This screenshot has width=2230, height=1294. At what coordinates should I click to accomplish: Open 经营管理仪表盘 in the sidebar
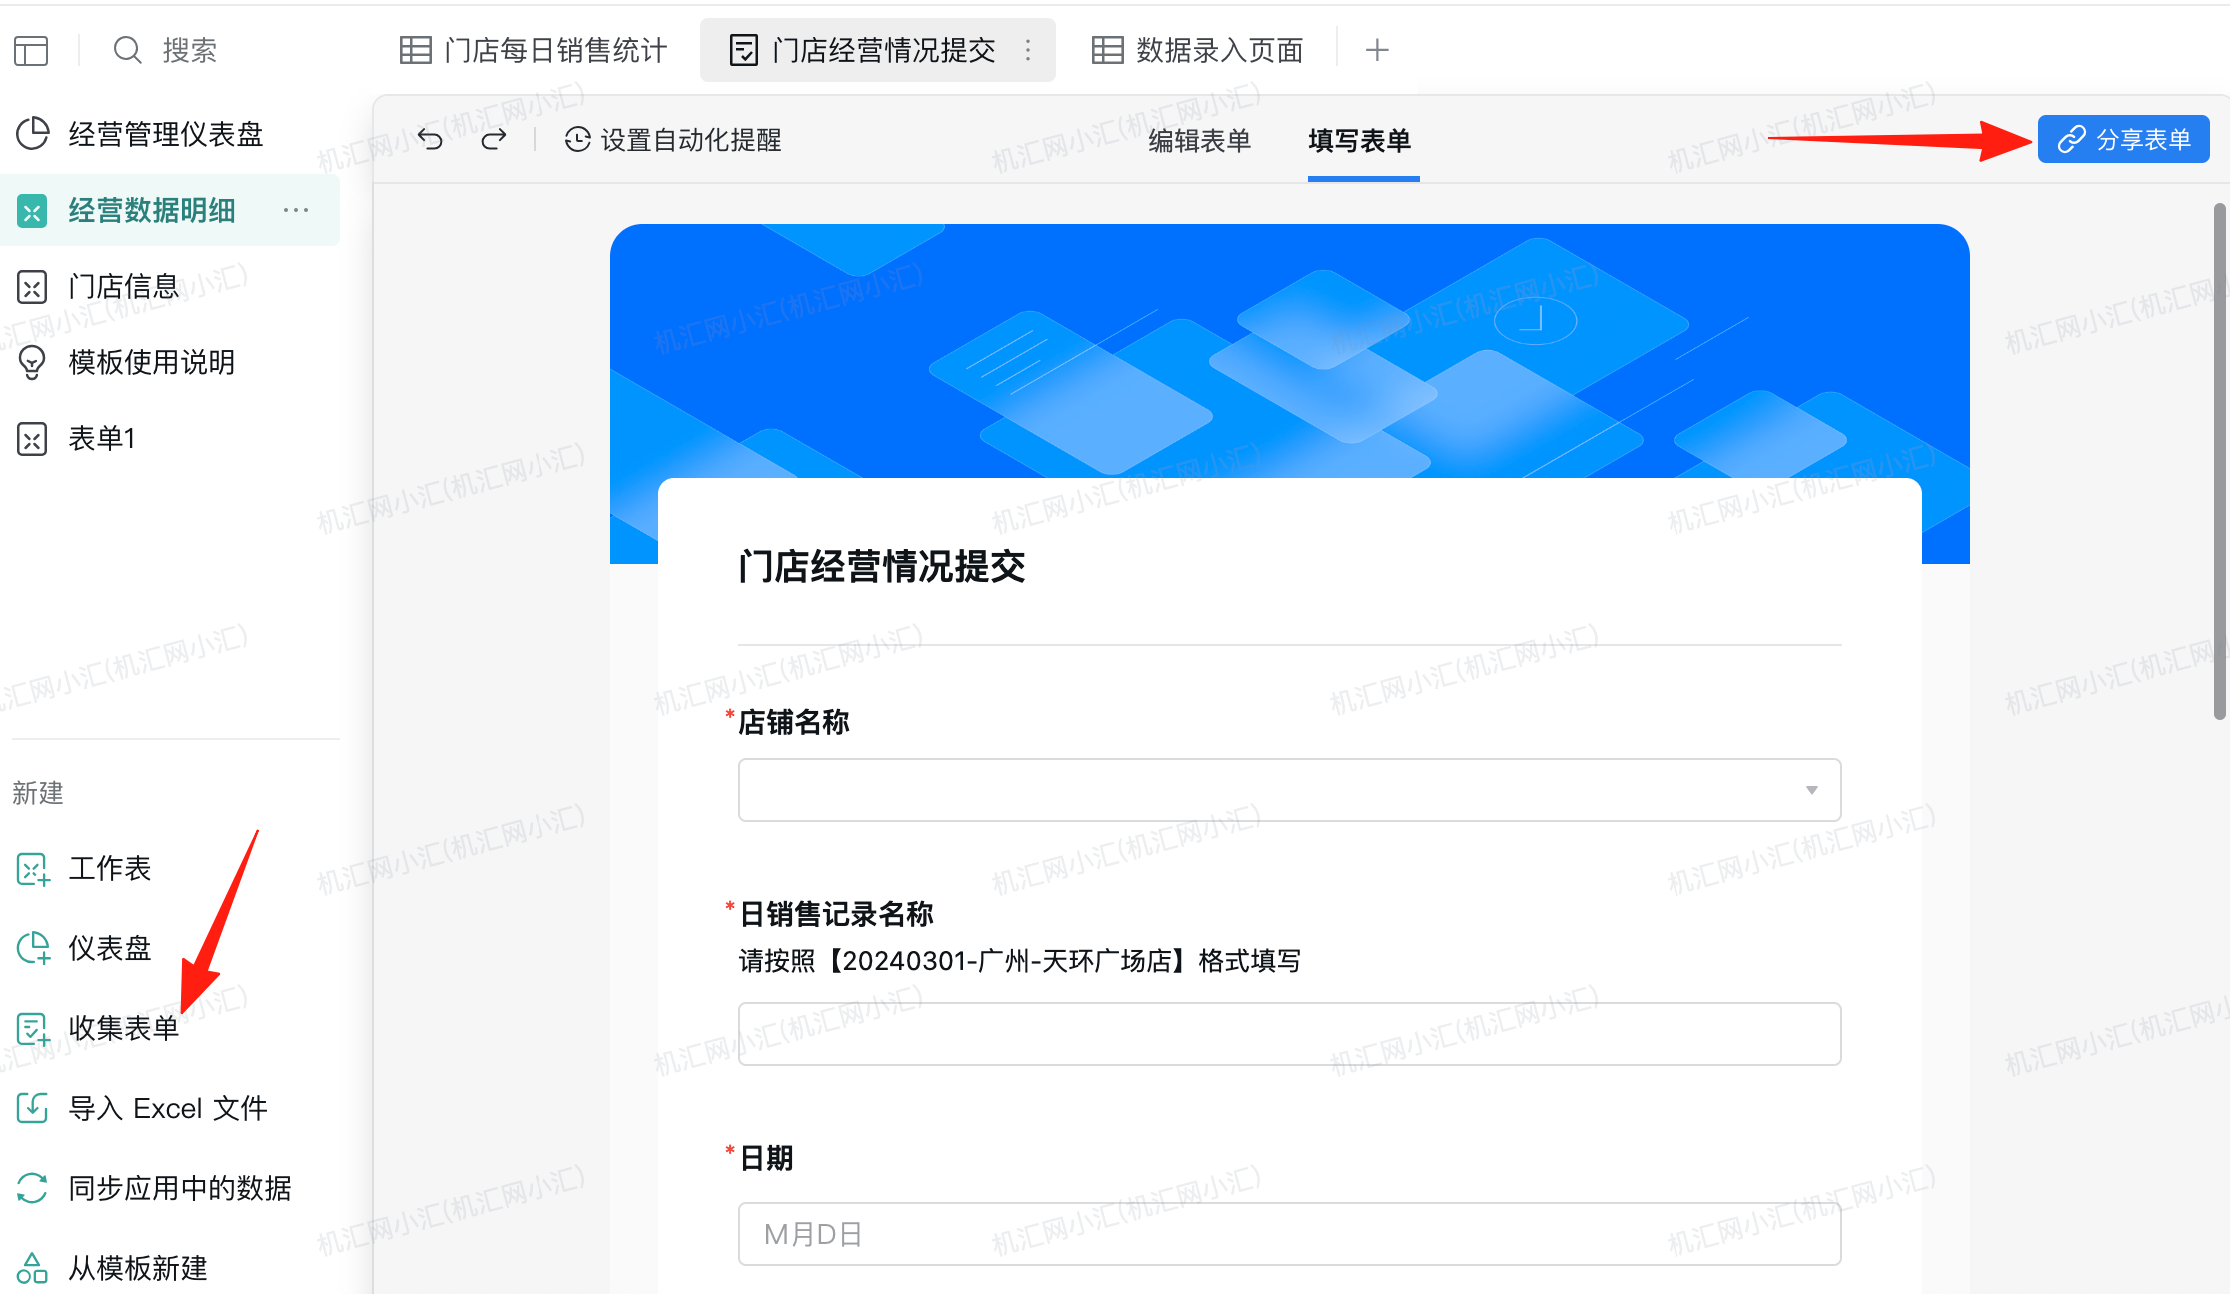click(165, 134)
